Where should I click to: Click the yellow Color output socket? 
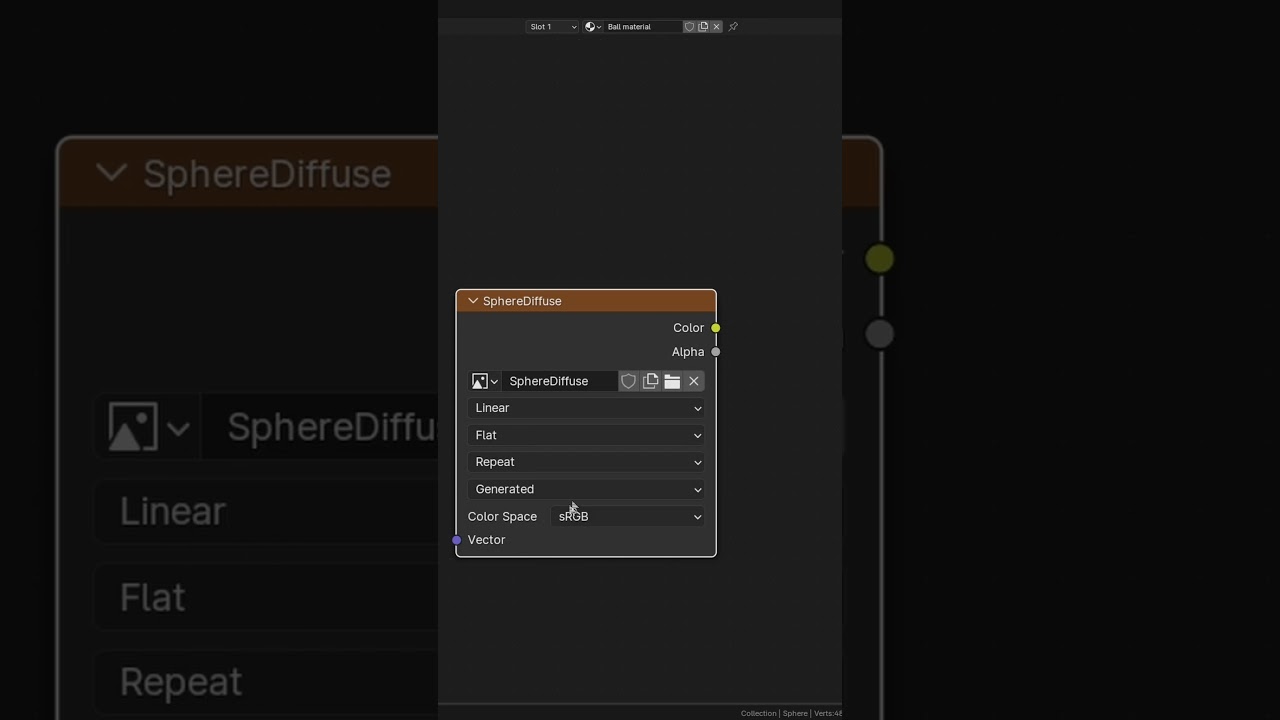click(x=716, y=328)
